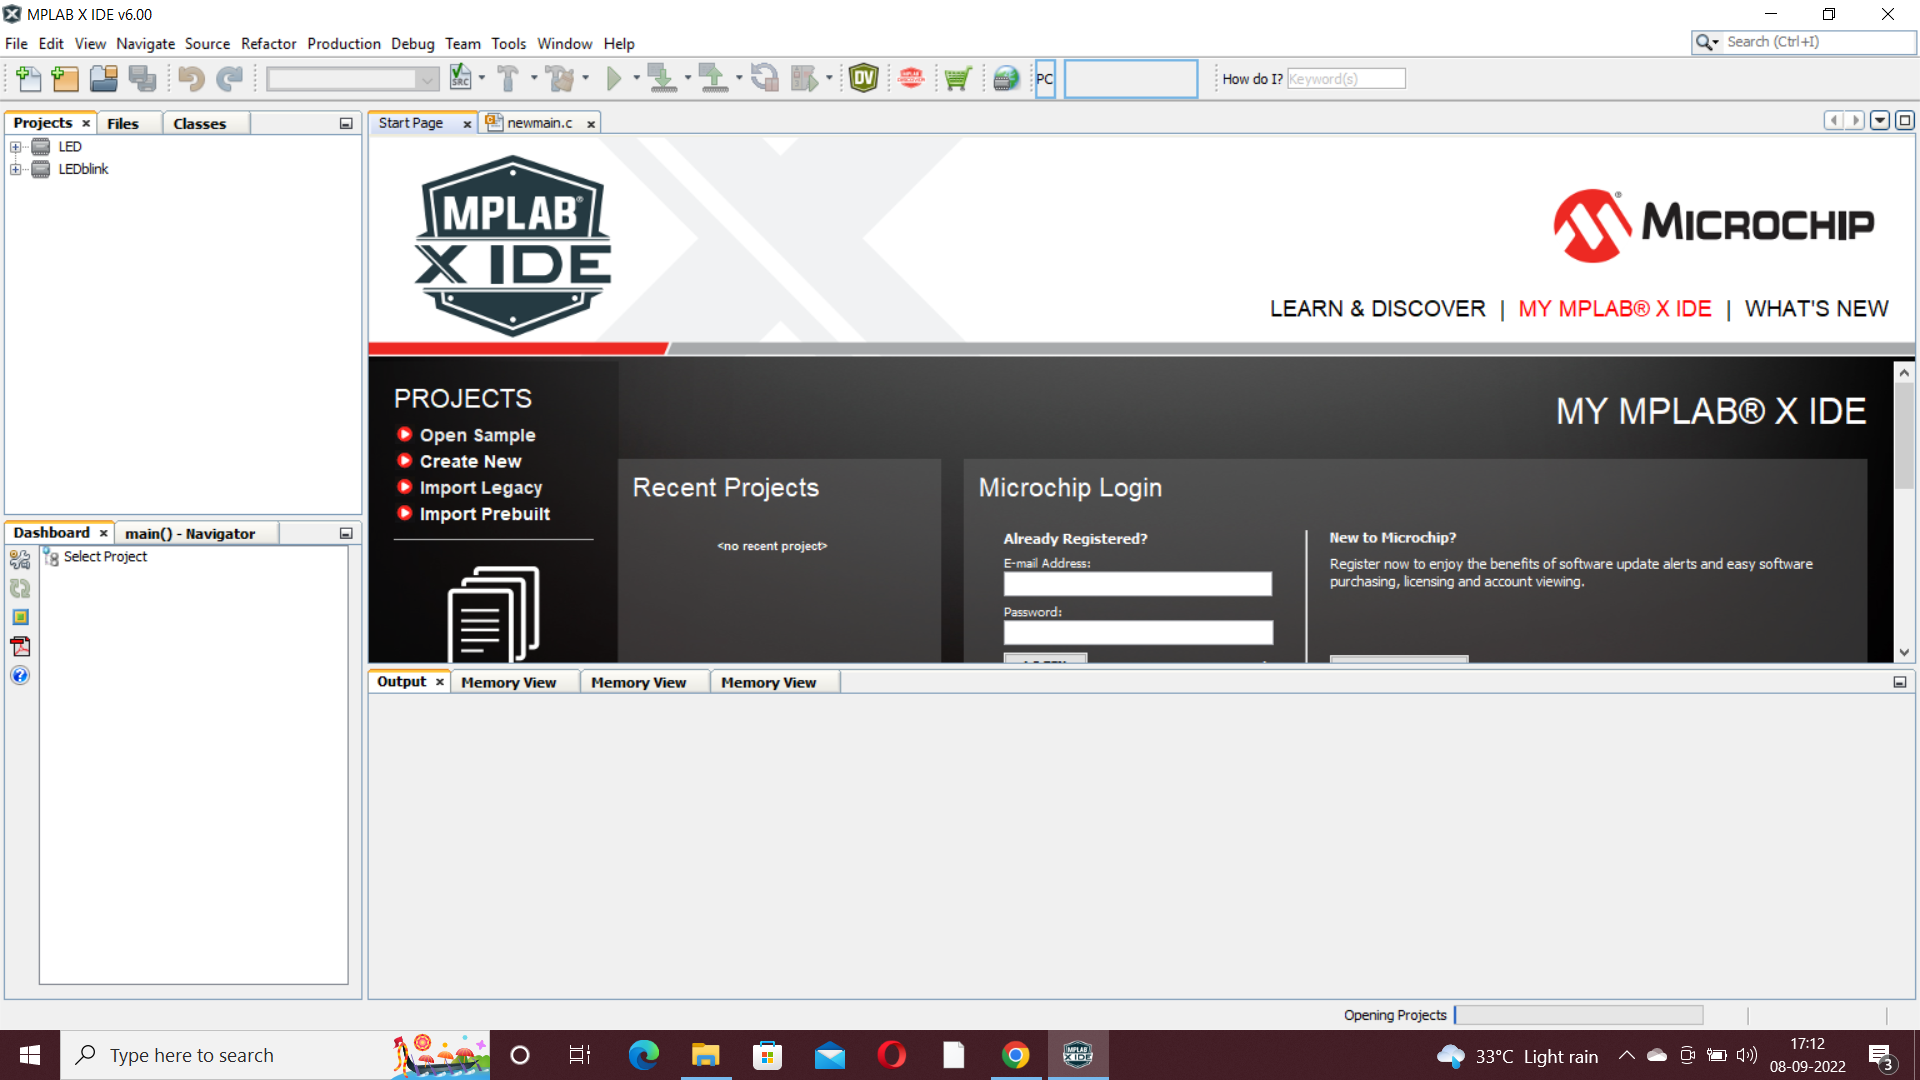The image size is (1920, 1080).
Task: Switch to main() - Navigator tab
Action: (190, 534)
